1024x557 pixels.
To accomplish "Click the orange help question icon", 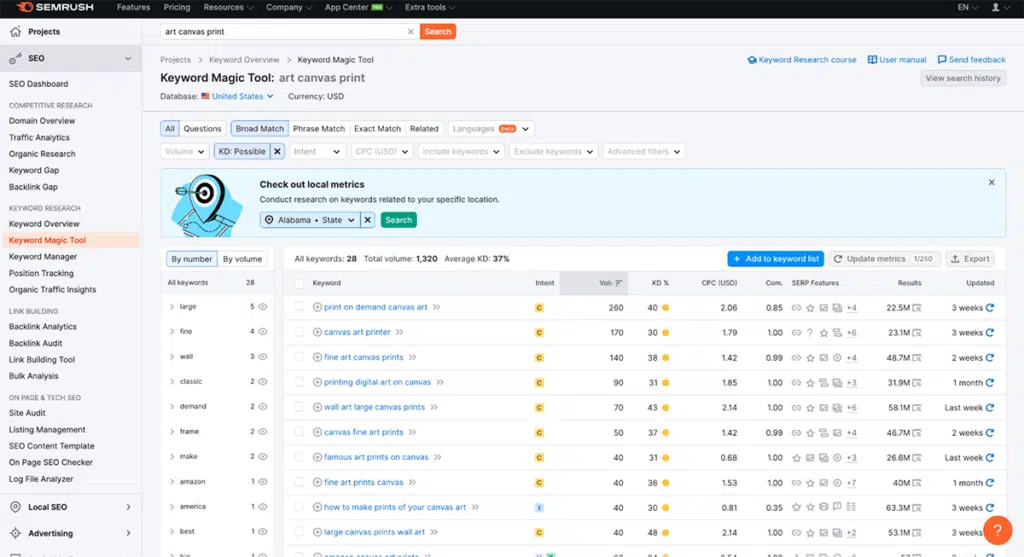I will (997, 530).
